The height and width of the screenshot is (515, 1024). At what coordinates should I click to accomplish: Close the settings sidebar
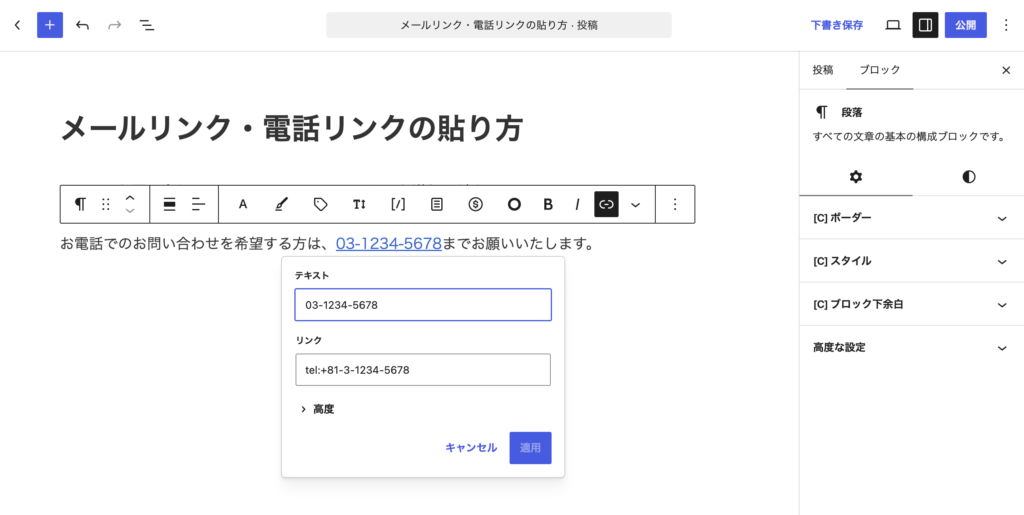[x=1006, y=70]
